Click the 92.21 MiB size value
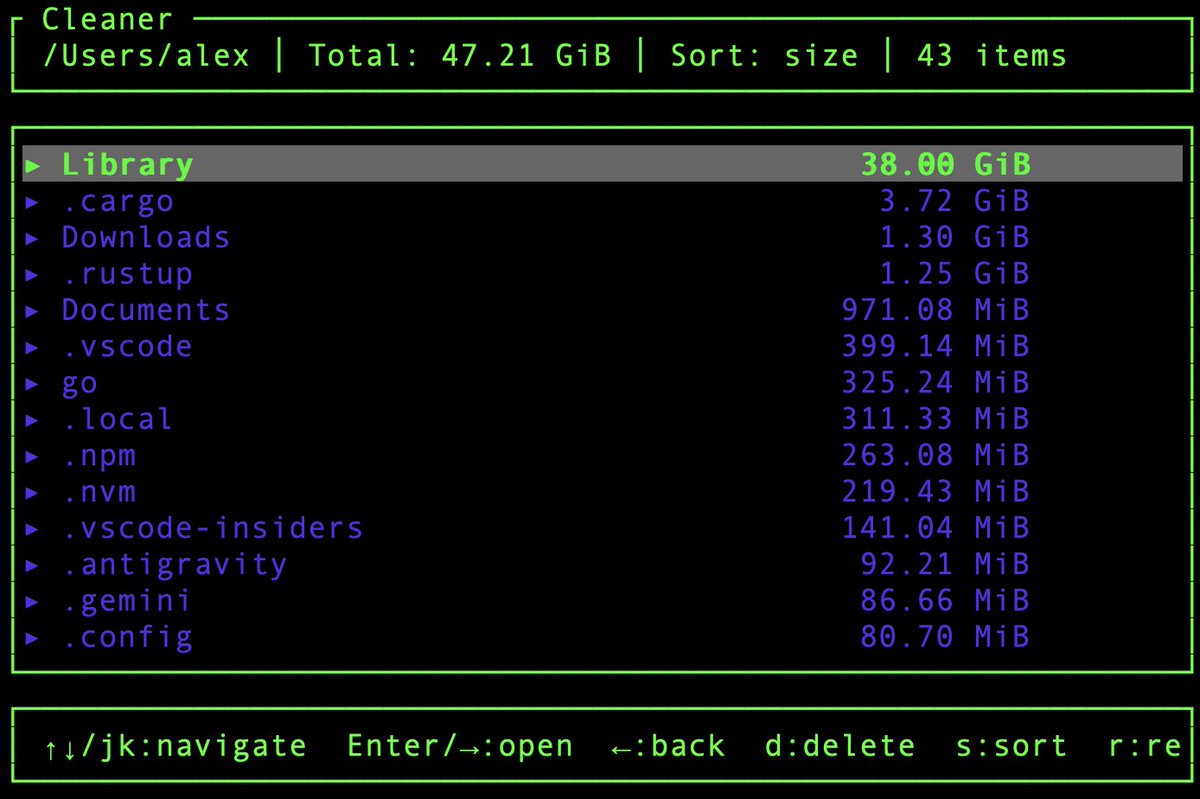Image resolution: width=1200 pixels, height=799 pixels. click(x=945, y=564)
